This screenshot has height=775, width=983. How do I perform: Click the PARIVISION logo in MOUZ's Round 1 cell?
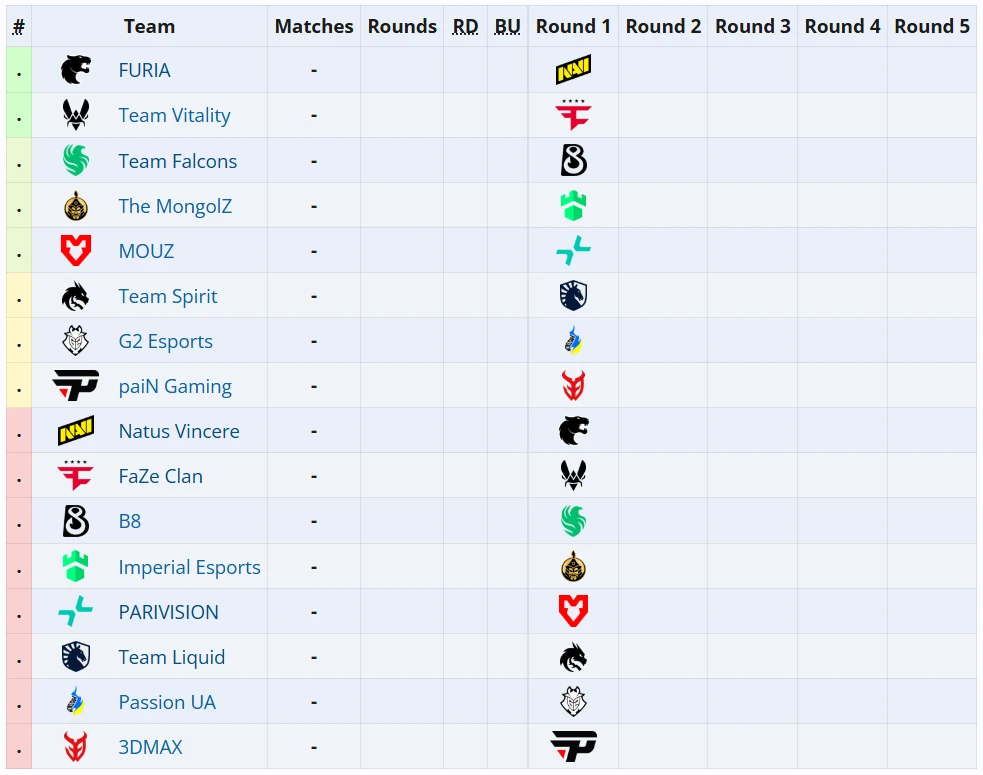tap(573, 251)
